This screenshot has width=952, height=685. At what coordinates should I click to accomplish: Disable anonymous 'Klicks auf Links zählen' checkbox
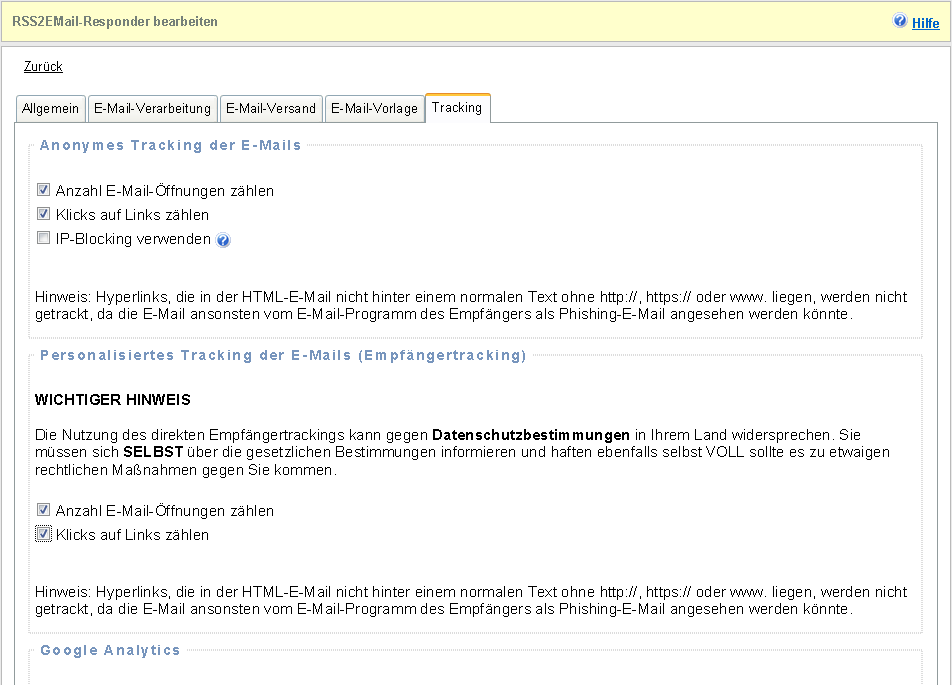point(43,214)
